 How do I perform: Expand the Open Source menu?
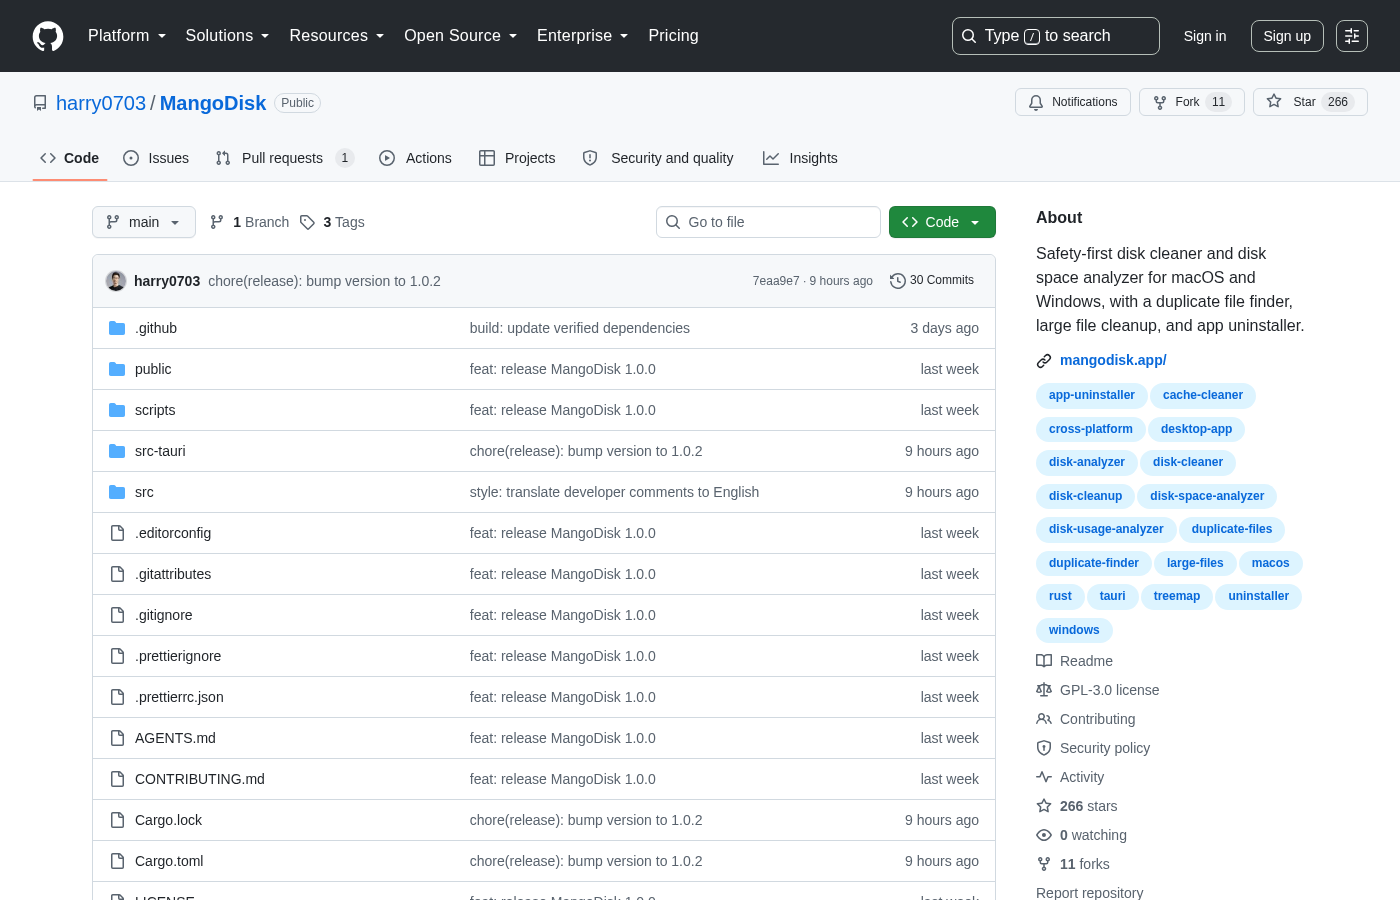[x=461, y=36]
